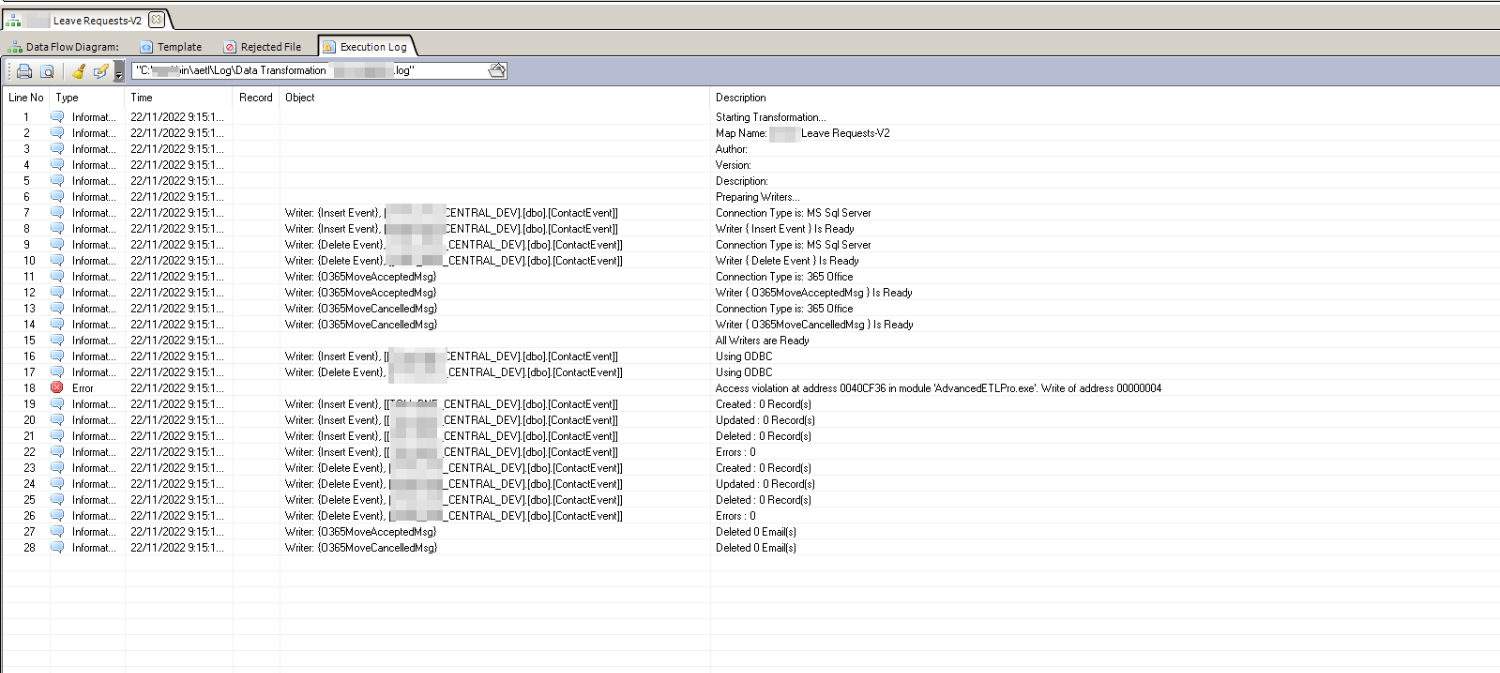Select 'Using ODBC' on line 16

(743, 356)
